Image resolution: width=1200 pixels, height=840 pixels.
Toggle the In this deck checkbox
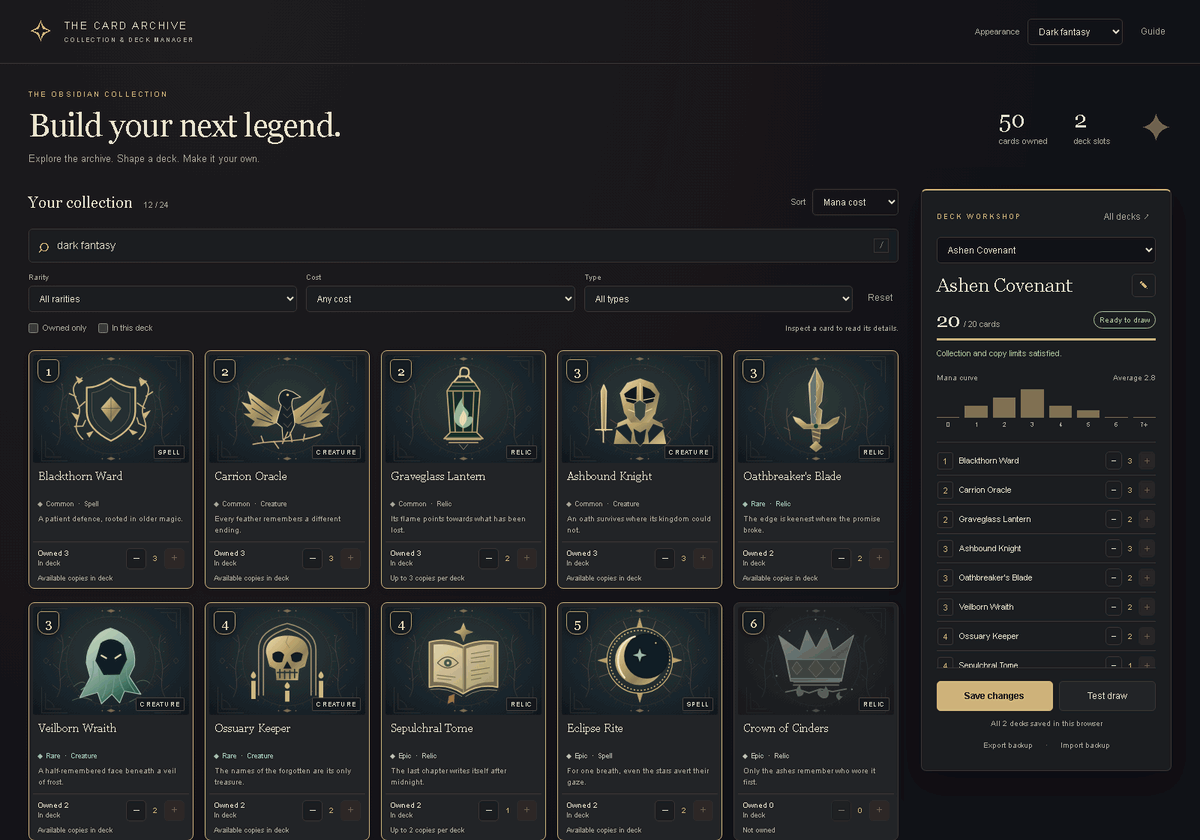[103, 328]
